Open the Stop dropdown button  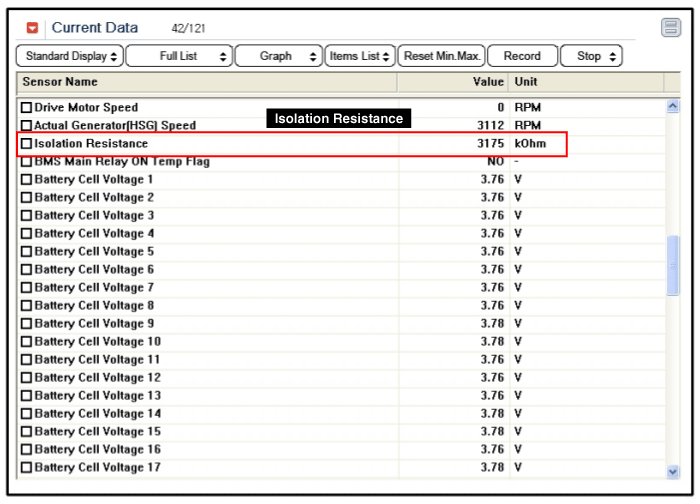tap(591, 56)
